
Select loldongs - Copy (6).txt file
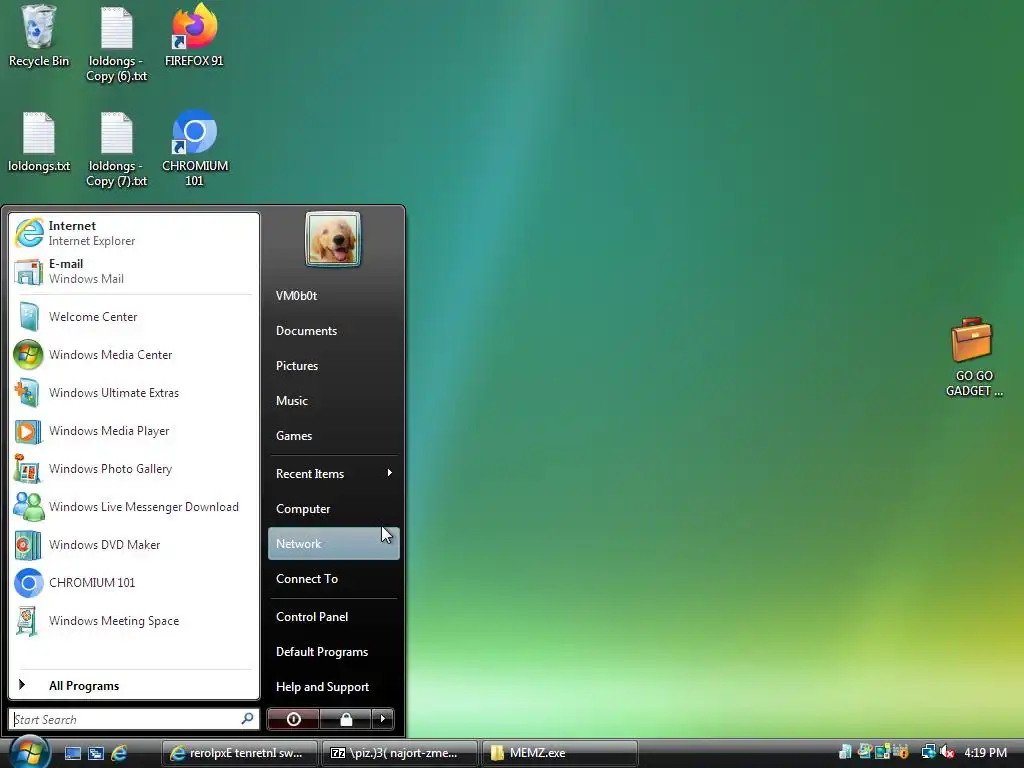(117, 44)
